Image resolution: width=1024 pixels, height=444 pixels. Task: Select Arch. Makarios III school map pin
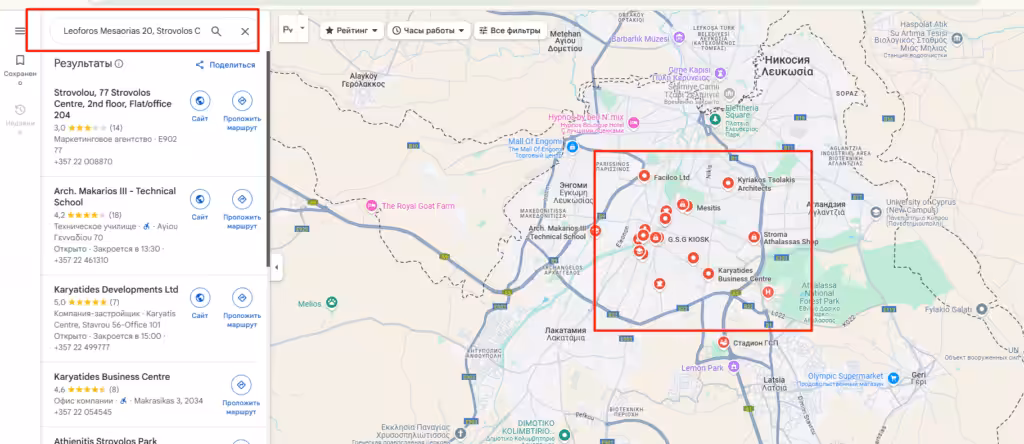(595, 230)
